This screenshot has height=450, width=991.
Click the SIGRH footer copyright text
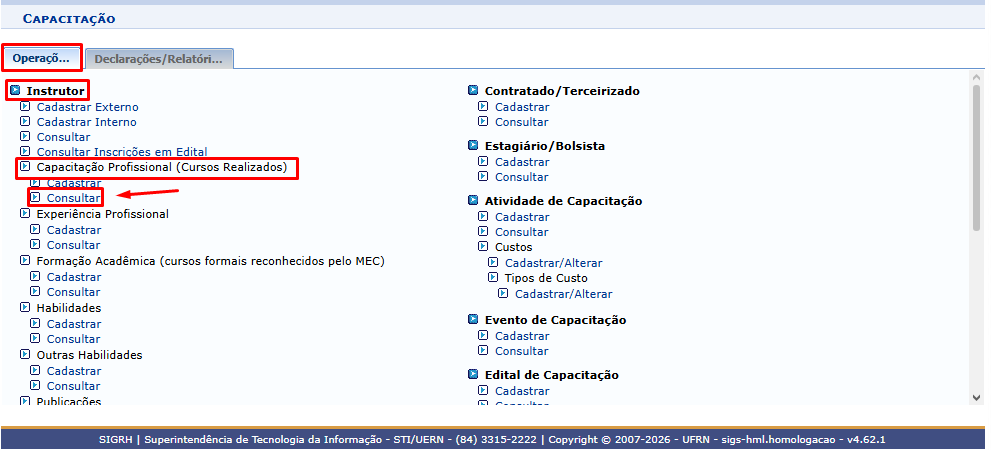tap(492, 439)
